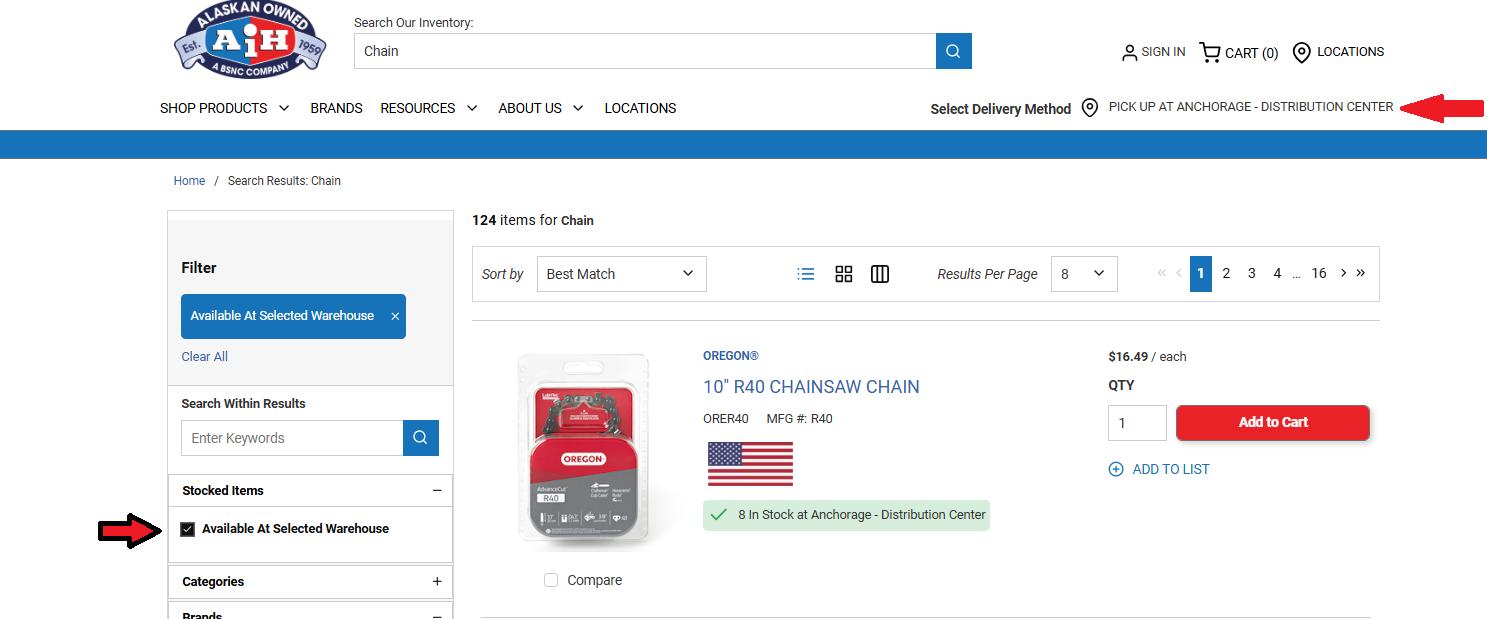The width and height of the screenshot is (1487, 619).
Task: Open the 10" R40 Chainsaw Chain product title
Action: [x=811, y=387]
